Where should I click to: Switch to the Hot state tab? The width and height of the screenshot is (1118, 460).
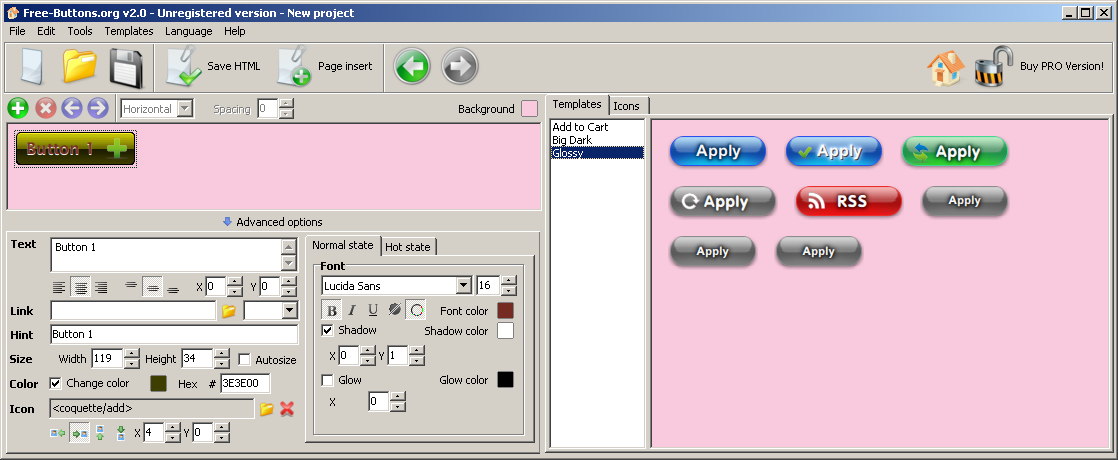point(408,247)
